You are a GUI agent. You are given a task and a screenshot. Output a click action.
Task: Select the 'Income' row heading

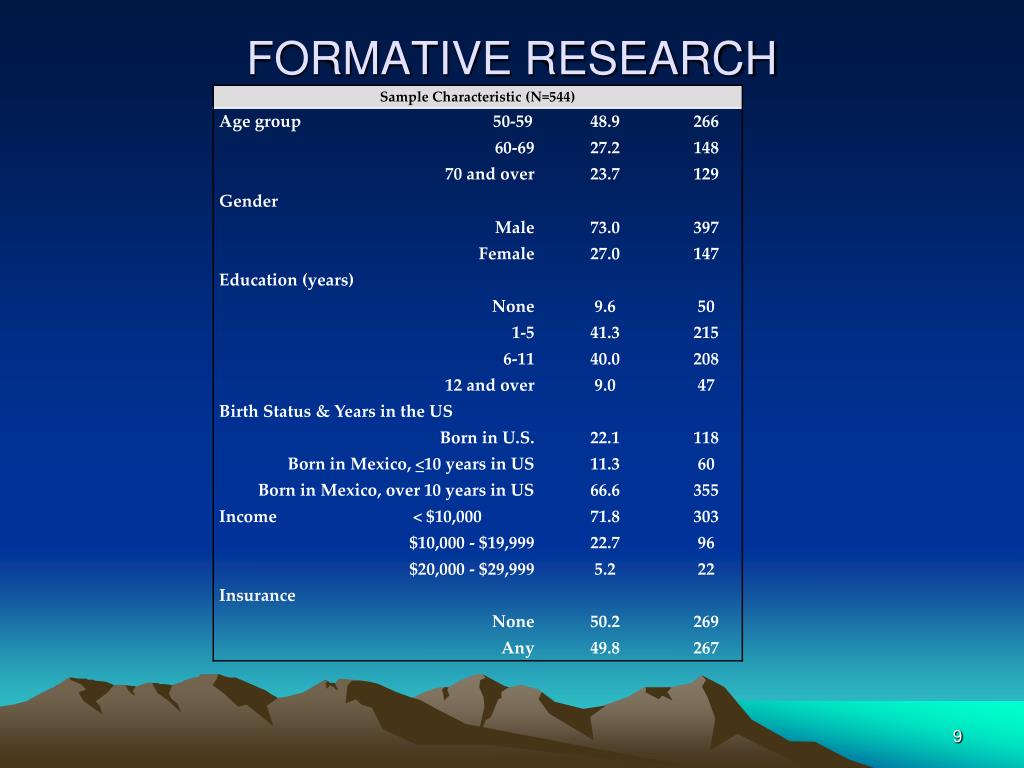248,517
